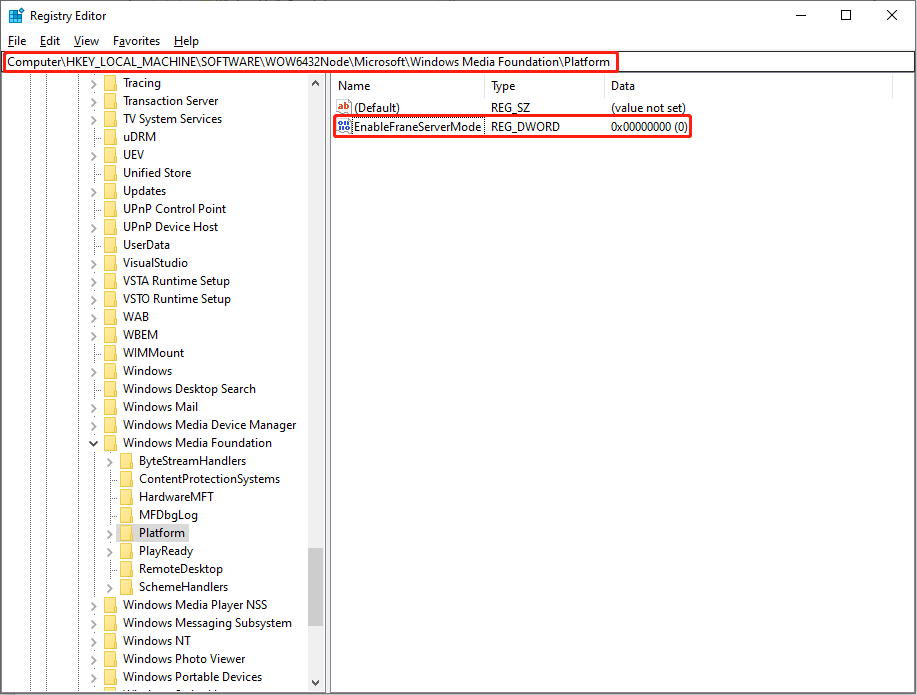Screen dimensions: 917x695
Task: Expand the Windows Media Device Manager key
Action: tap(94, 426)
